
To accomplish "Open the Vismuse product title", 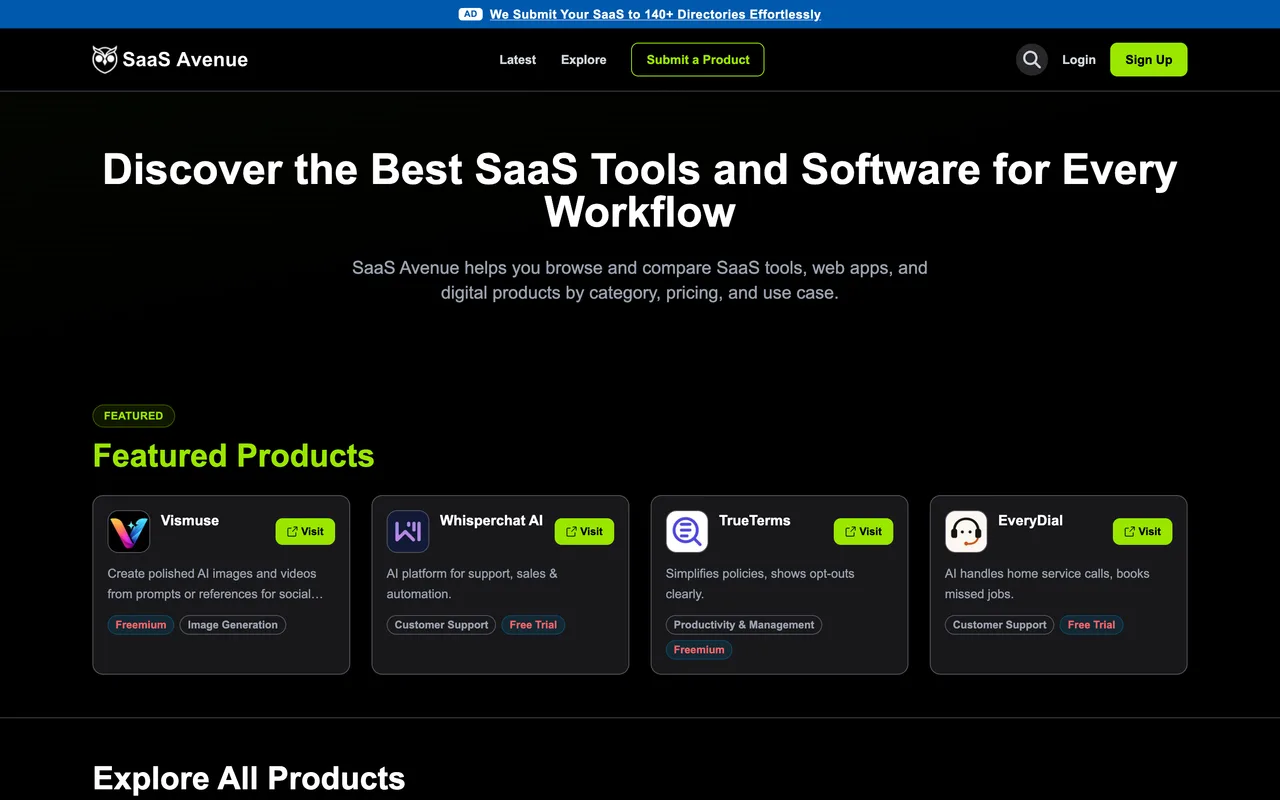I will pos(190,520).
